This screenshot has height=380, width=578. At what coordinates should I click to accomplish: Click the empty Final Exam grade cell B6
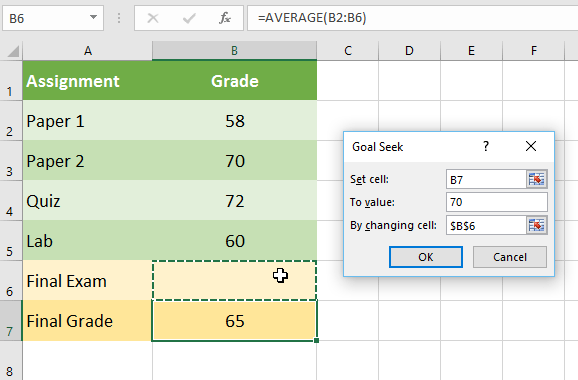[x=234, y=280]
